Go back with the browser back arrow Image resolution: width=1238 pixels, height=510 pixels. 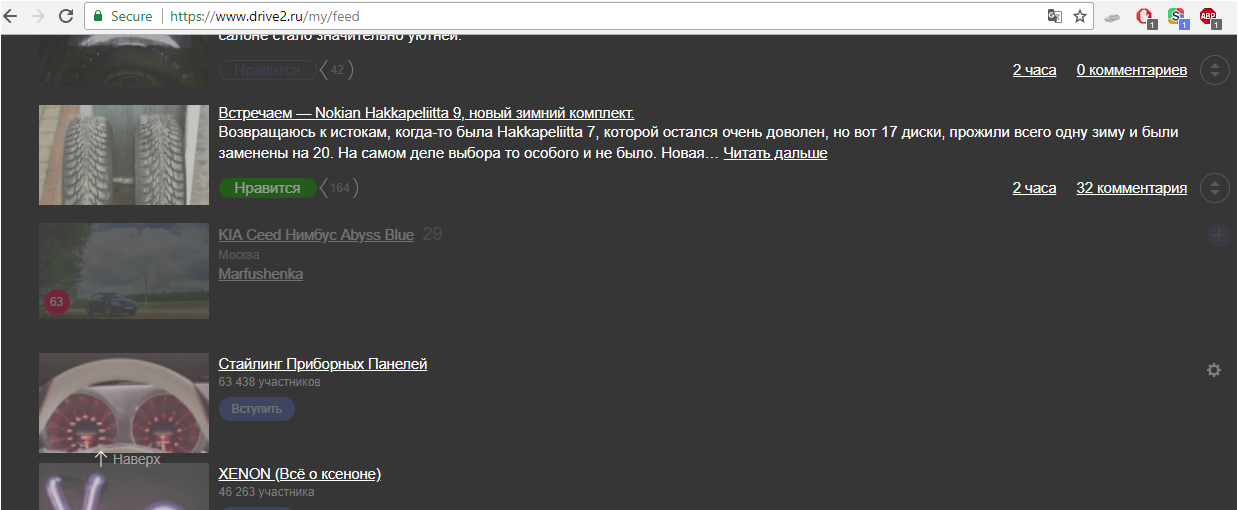(12, 16)
